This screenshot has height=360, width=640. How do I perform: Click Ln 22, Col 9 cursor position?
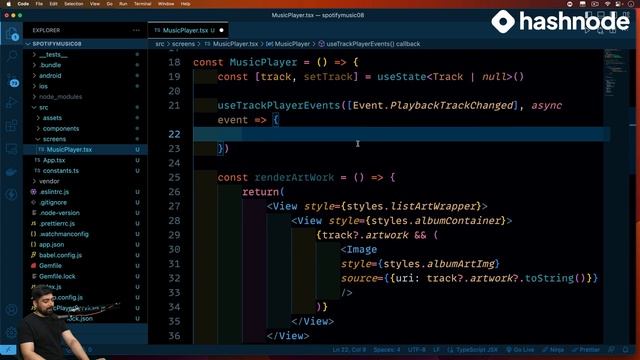coord(349,350)
